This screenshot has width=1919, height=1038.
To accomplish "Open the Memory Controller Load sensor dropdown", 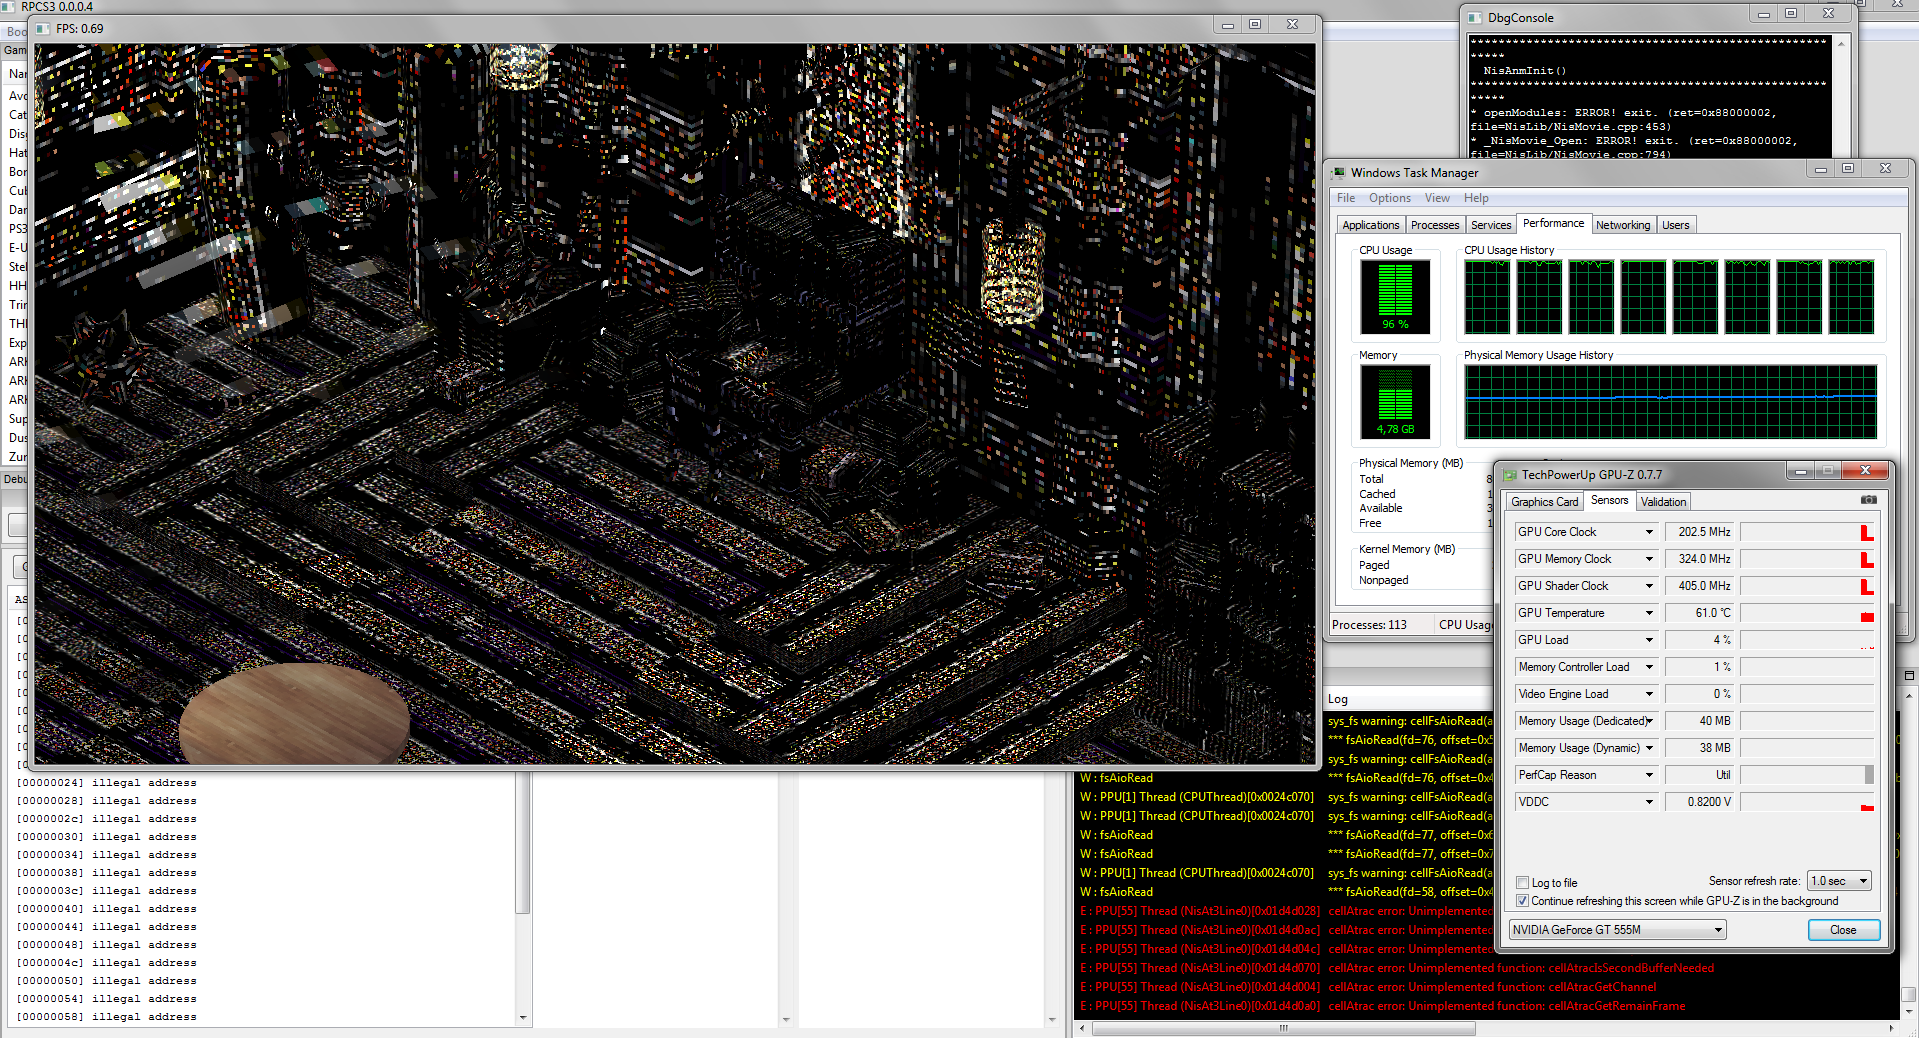I will pos(1649,667).
